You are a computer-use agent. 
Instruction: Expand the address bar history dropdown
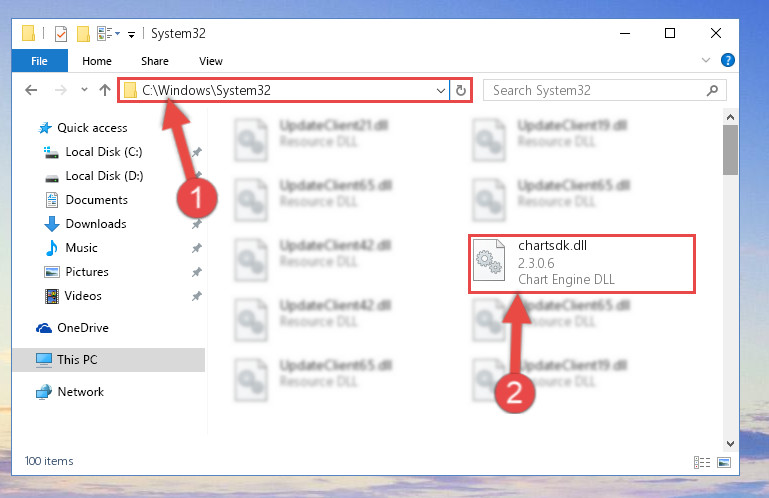(441, 91)
